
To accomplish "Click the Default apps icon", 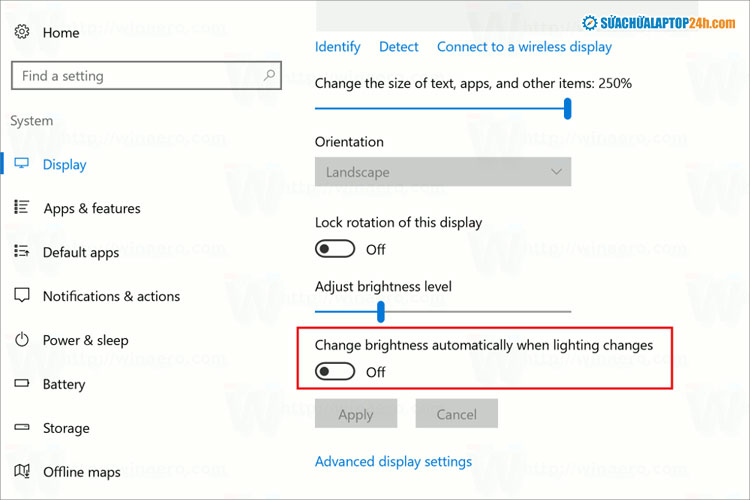I will (22, 252).
